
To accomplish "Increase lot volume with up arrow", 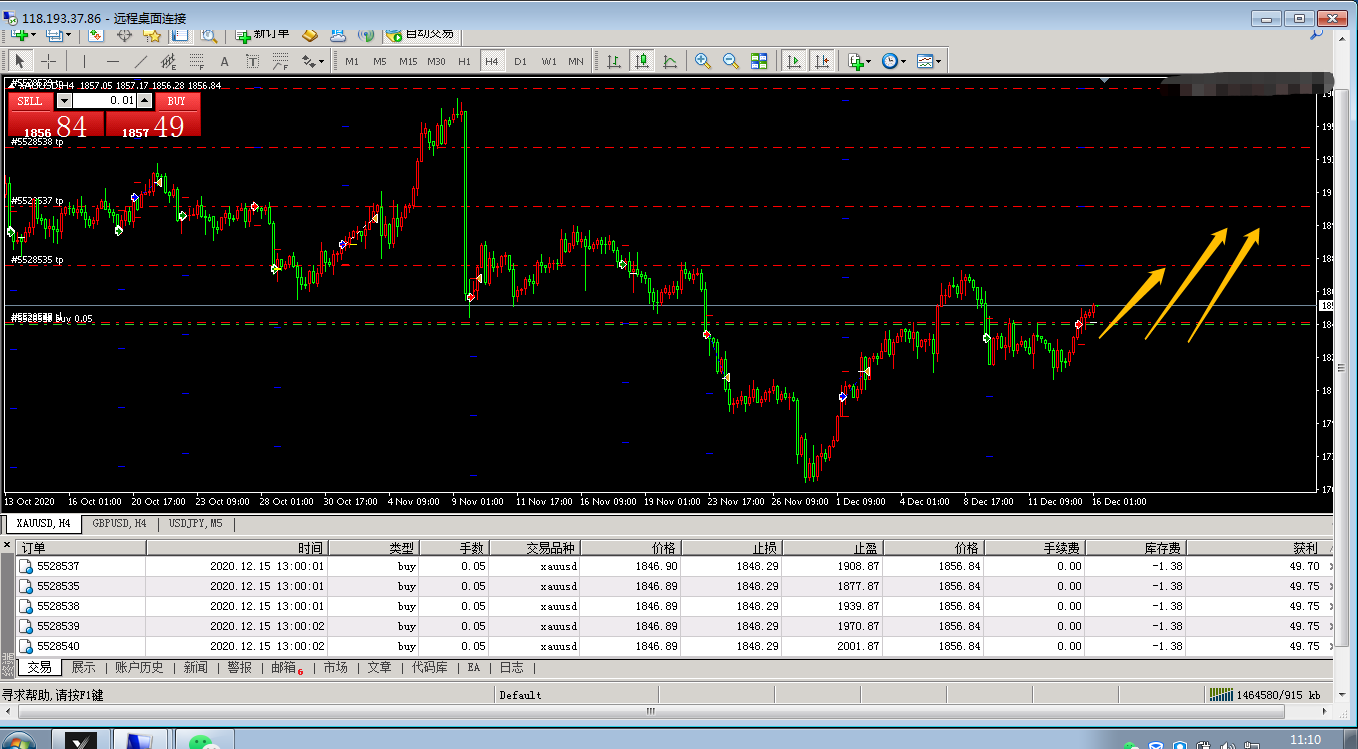I will pyautogui.click(x=145, y=101).
